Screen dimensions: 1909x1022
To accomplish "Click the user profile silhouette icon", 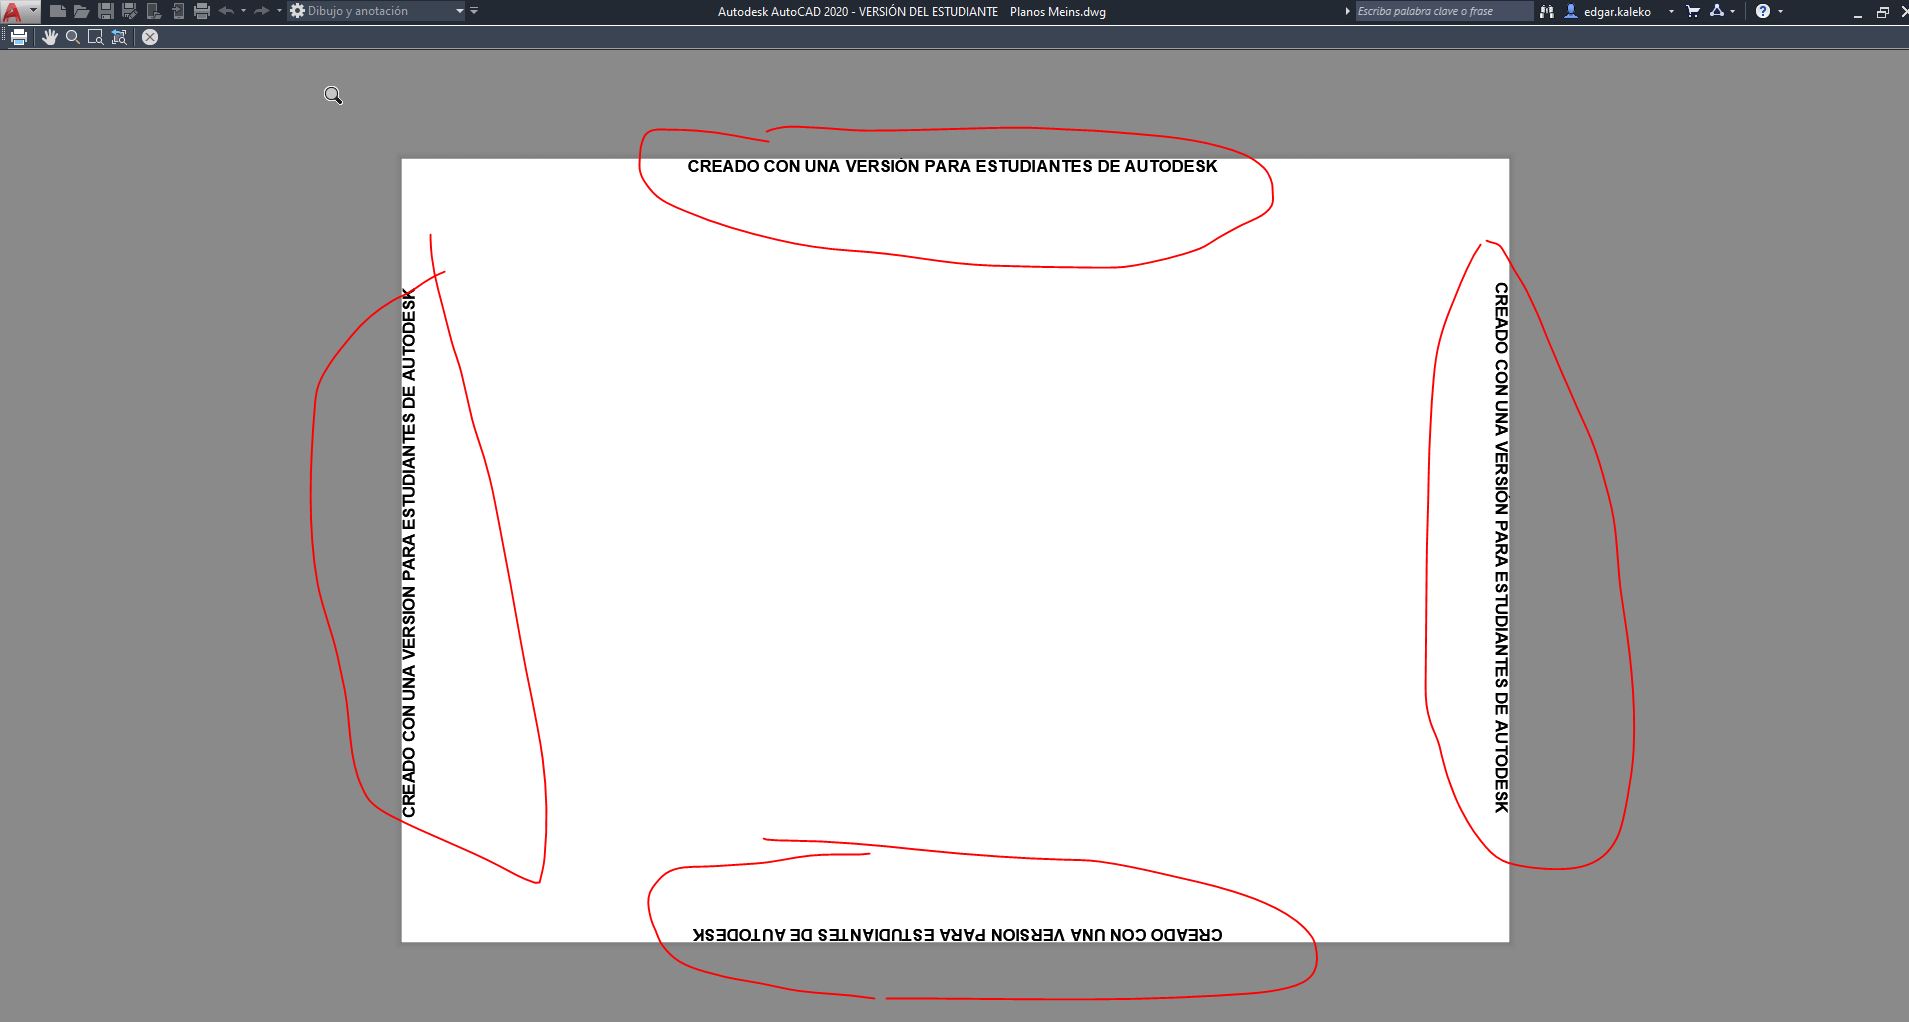I will tap(1571, 11).
